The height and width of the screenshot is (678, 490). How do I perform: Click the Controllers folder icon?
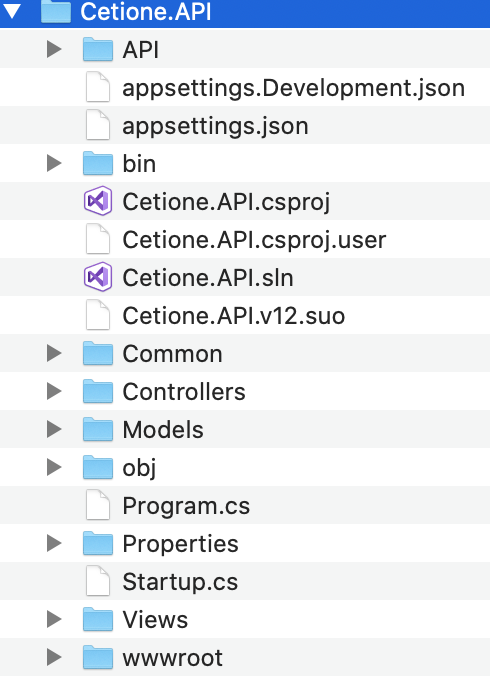[x=98, y=391]
